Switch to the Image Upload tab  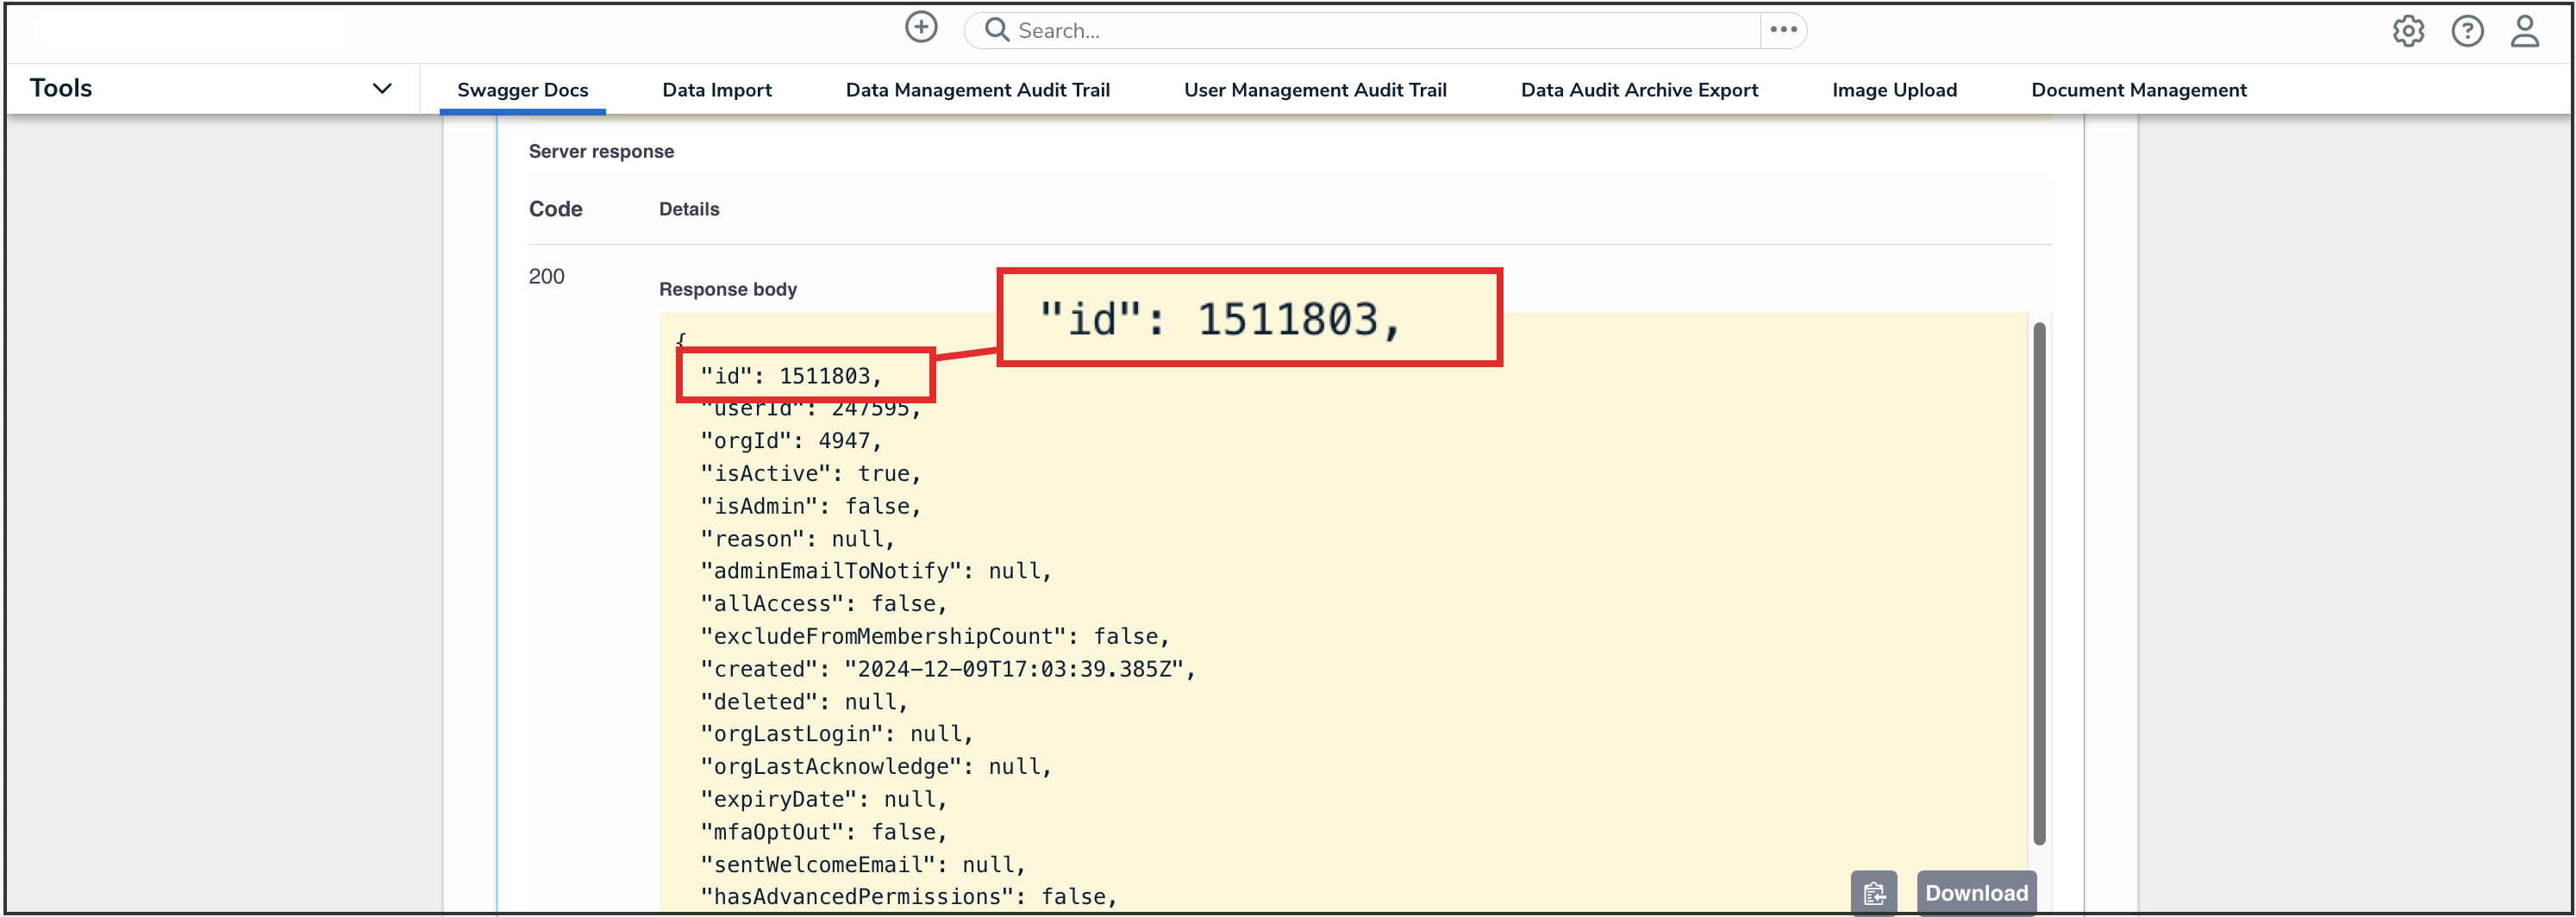coord(1893,90)
